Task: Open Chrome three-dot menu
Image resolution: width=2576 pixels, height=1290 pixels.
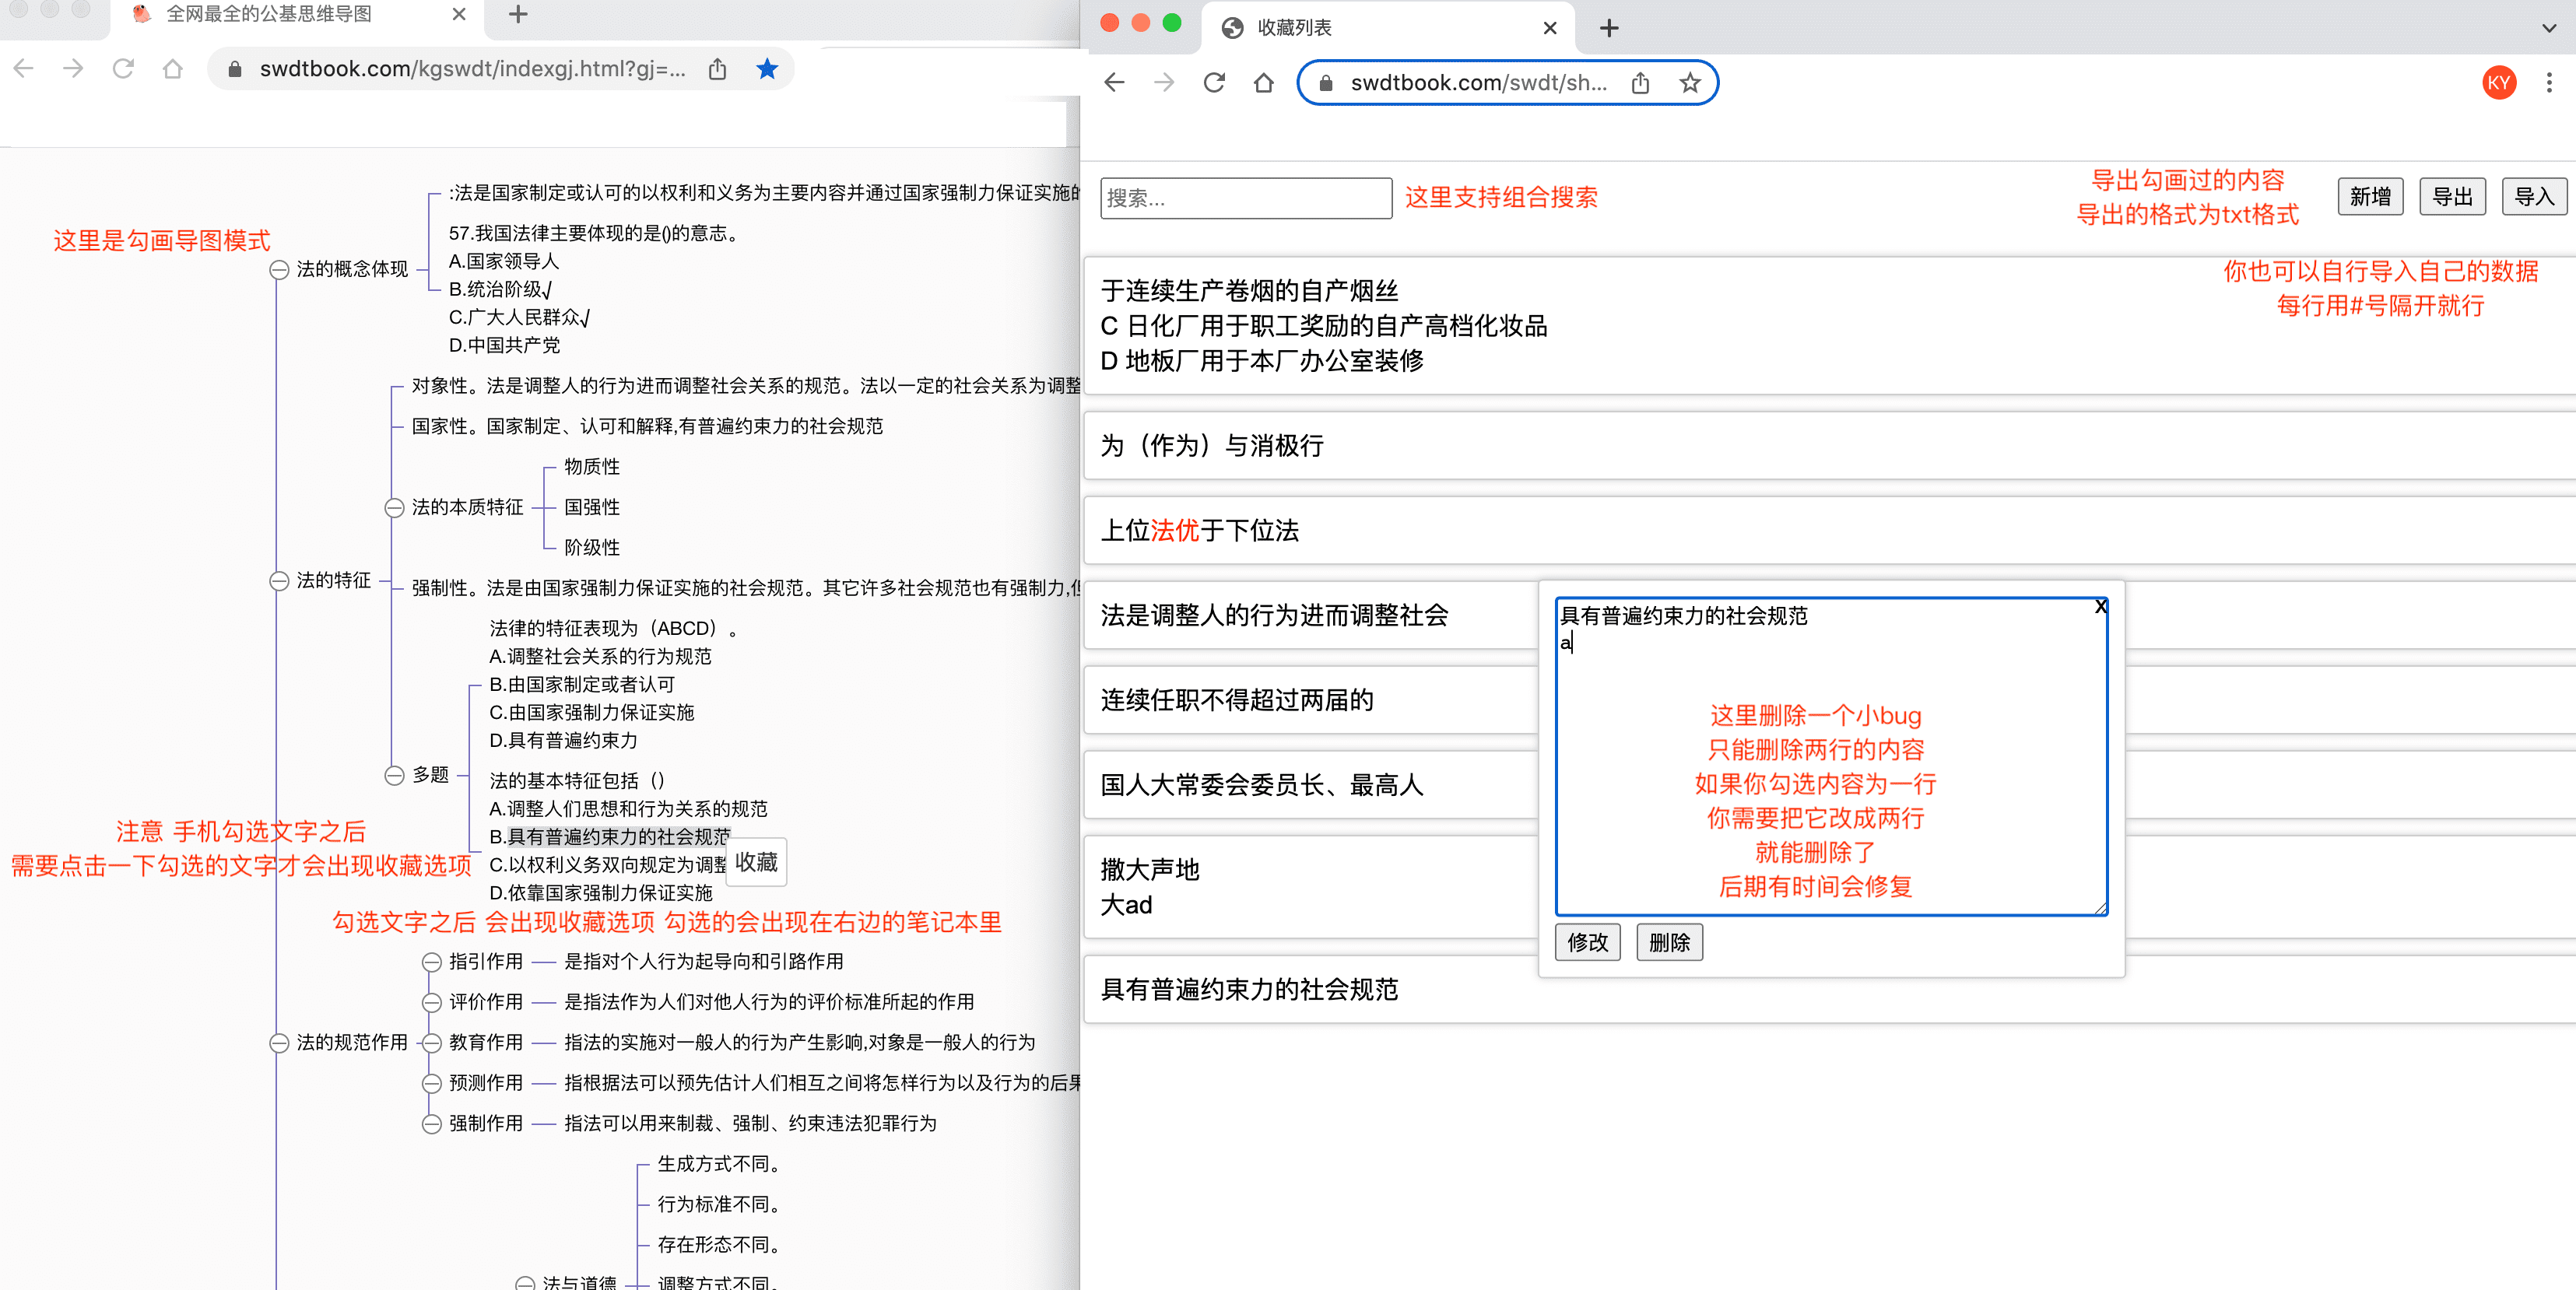Action: pos(2549,82)
